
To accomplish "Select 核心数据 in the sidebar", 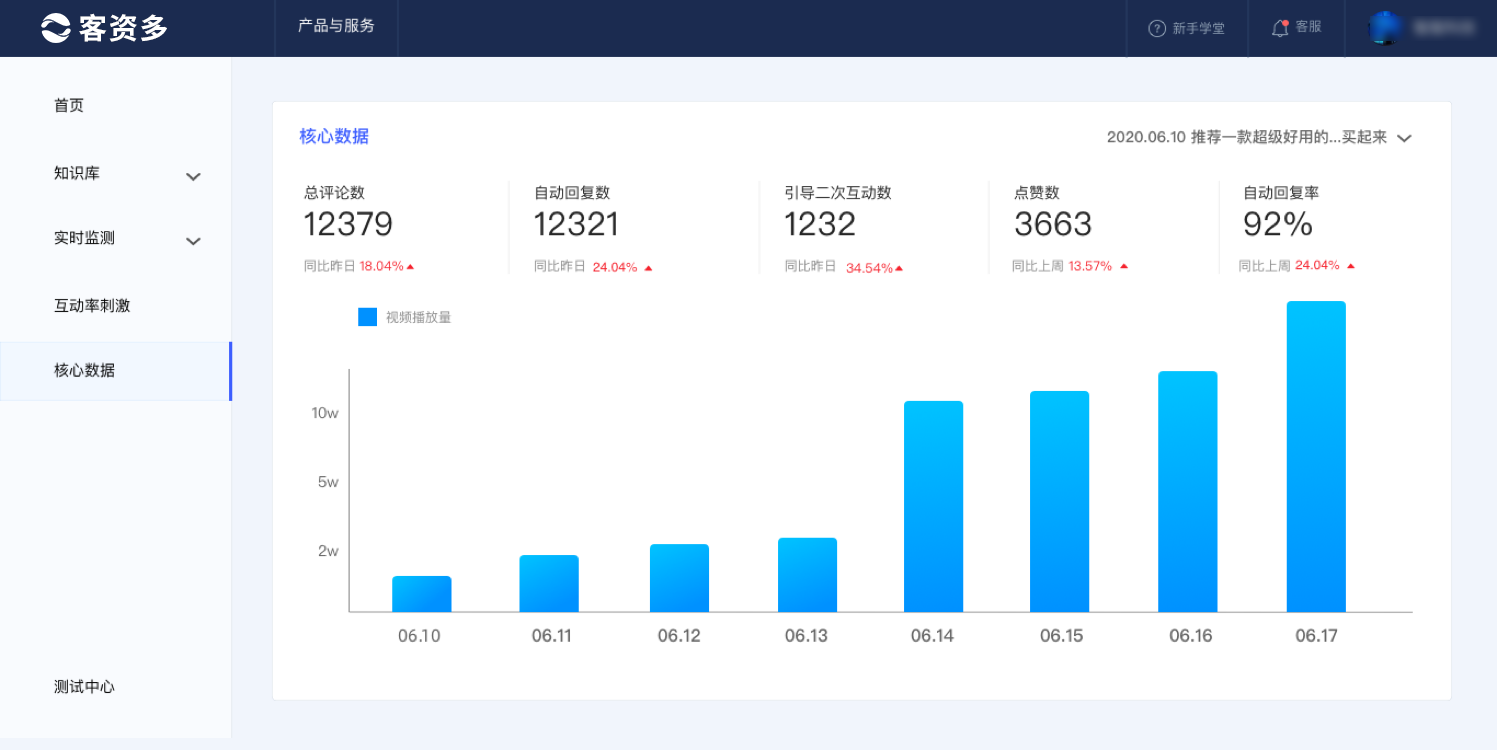I will 85,370.
